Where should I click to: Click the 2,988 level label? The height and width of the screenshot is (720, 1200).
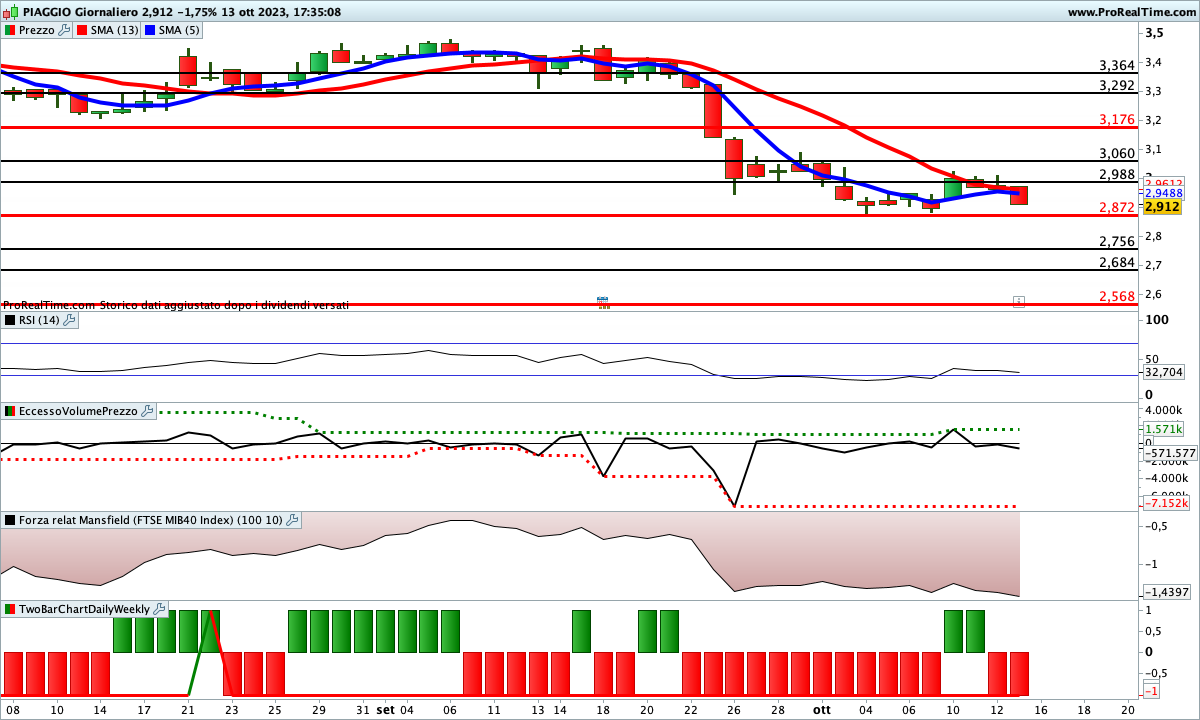[x=1117, y=175]
